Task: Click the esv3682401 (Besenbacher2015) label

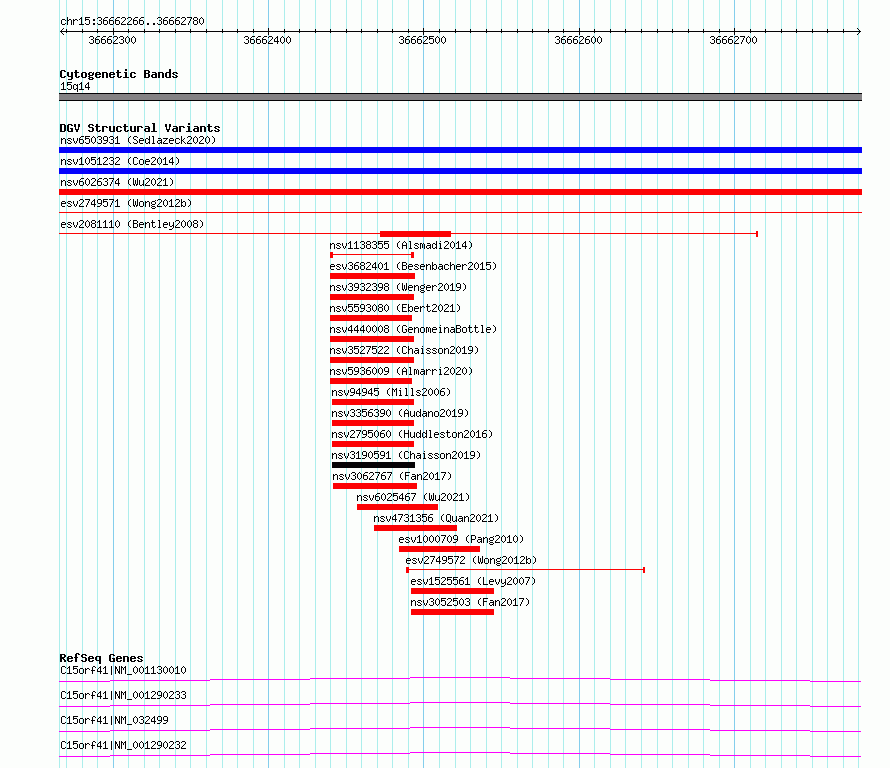Action: [x=413, y=266]
